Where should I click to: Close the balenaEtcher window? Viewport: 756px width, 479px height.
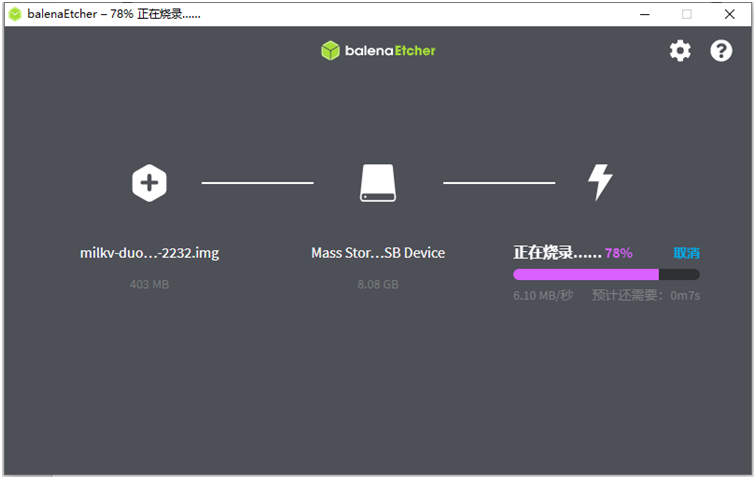[729, 14]
